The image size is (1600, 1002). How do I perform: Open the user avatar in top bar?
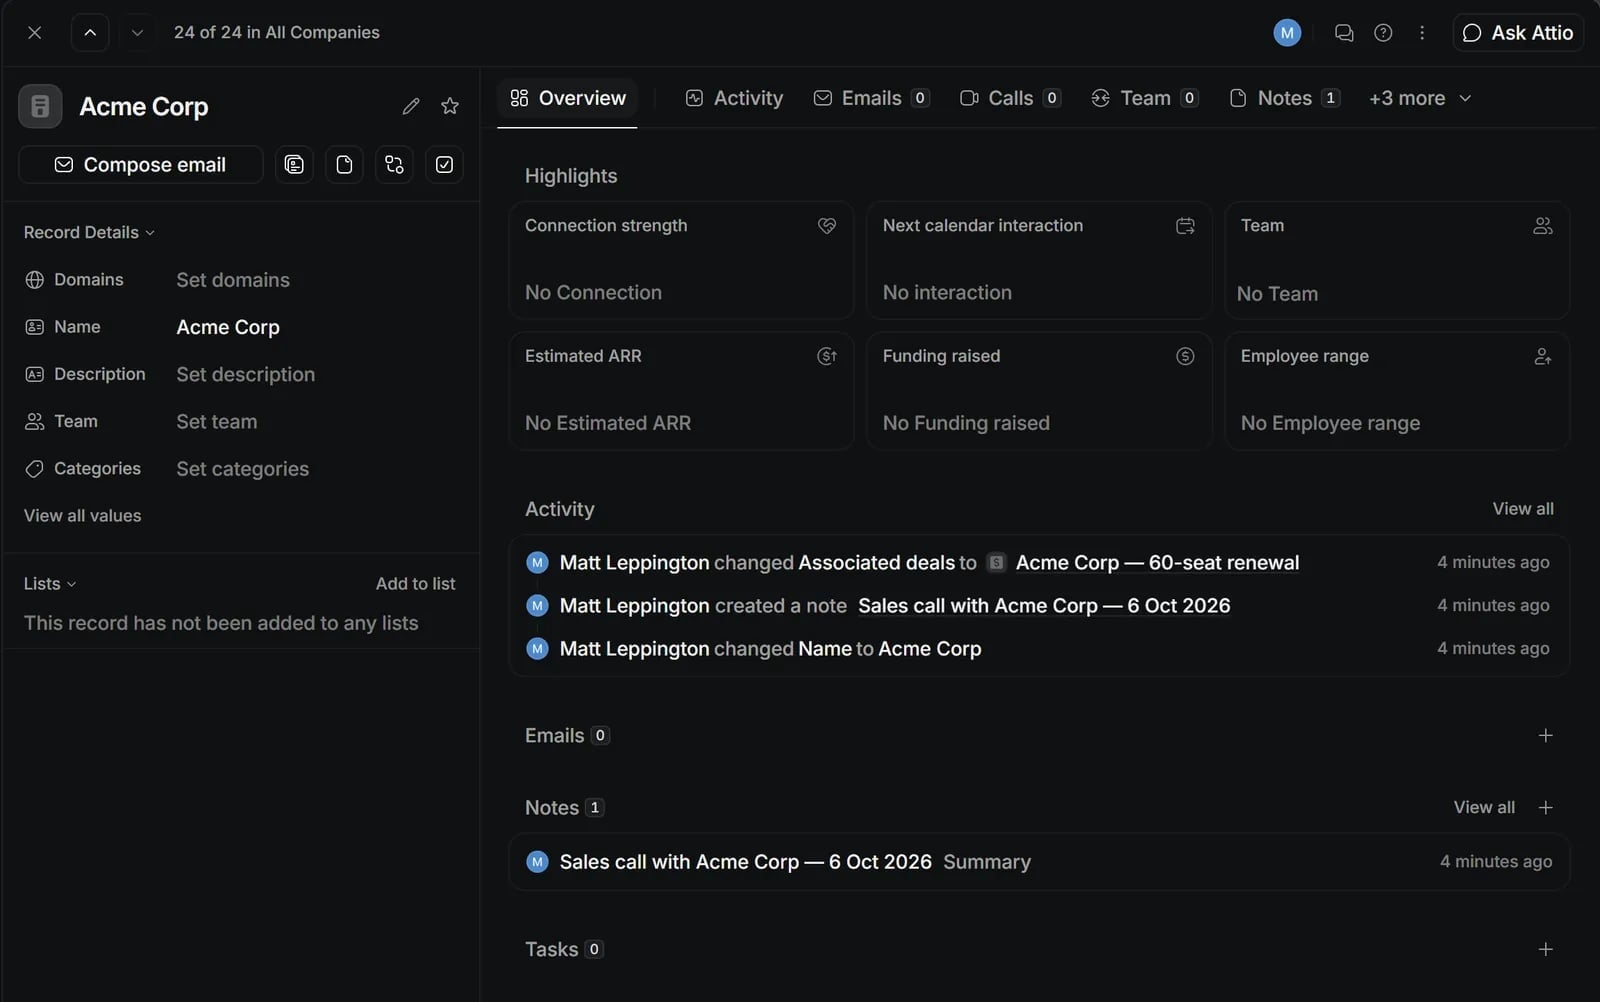click(1287, 33)
